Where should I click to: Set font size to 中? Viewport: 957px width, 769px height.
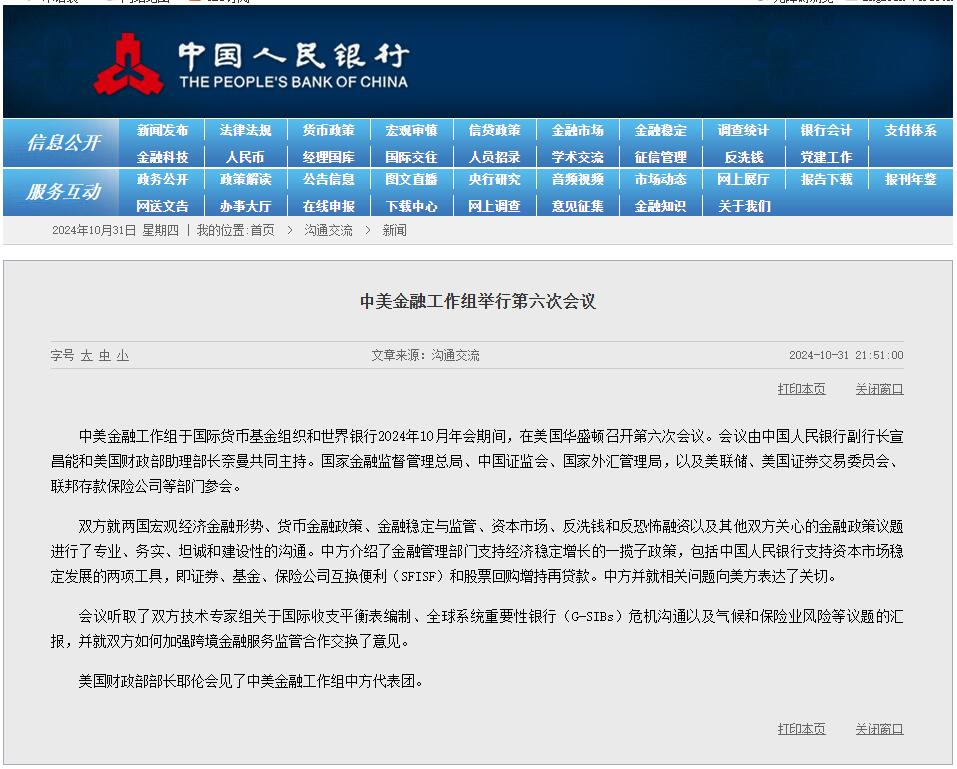click(x=104, y=355)
